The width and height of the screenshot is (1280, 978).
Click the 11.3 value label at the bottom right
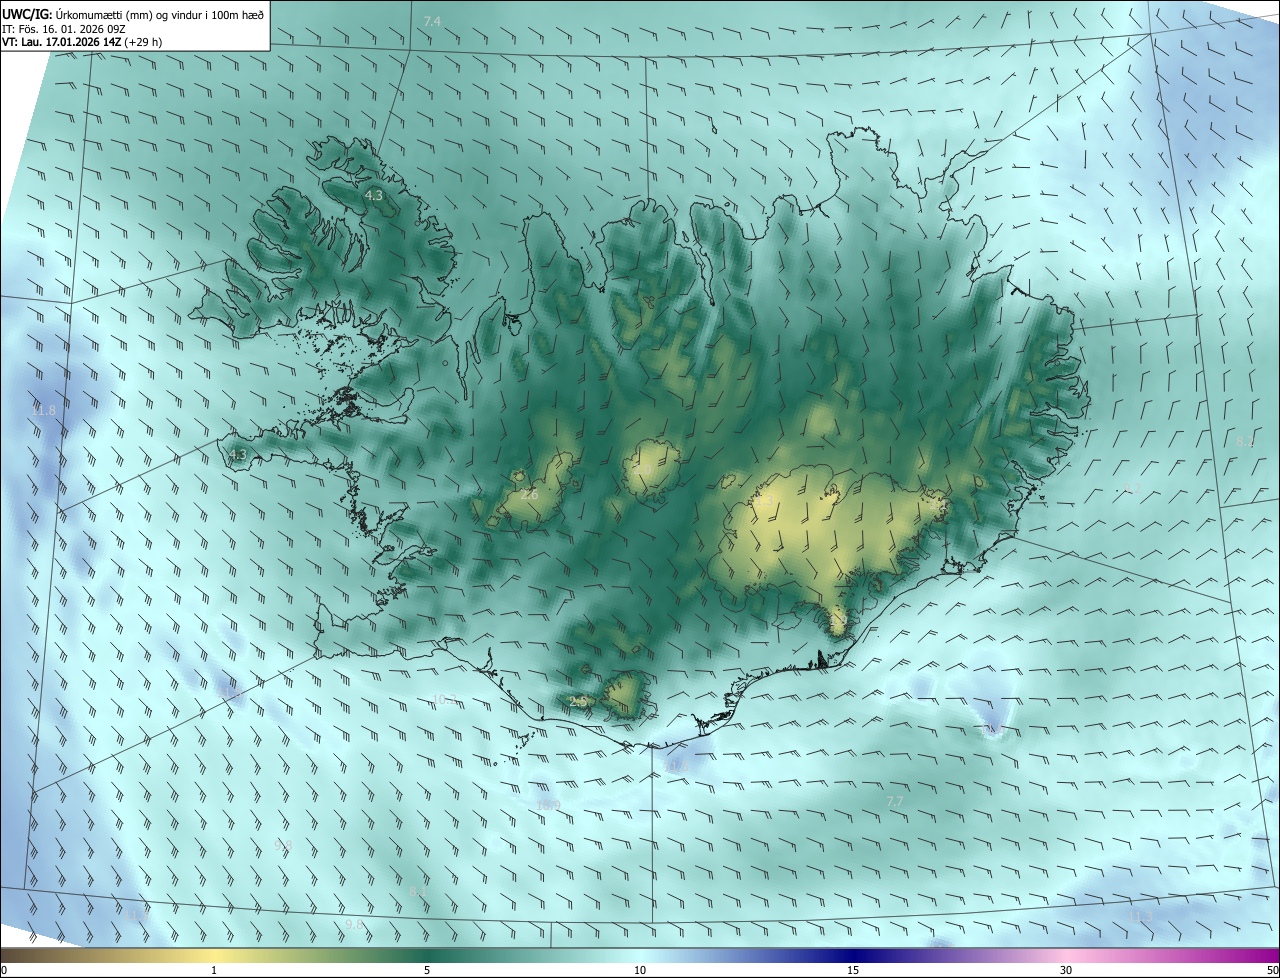click(1139, 916)
